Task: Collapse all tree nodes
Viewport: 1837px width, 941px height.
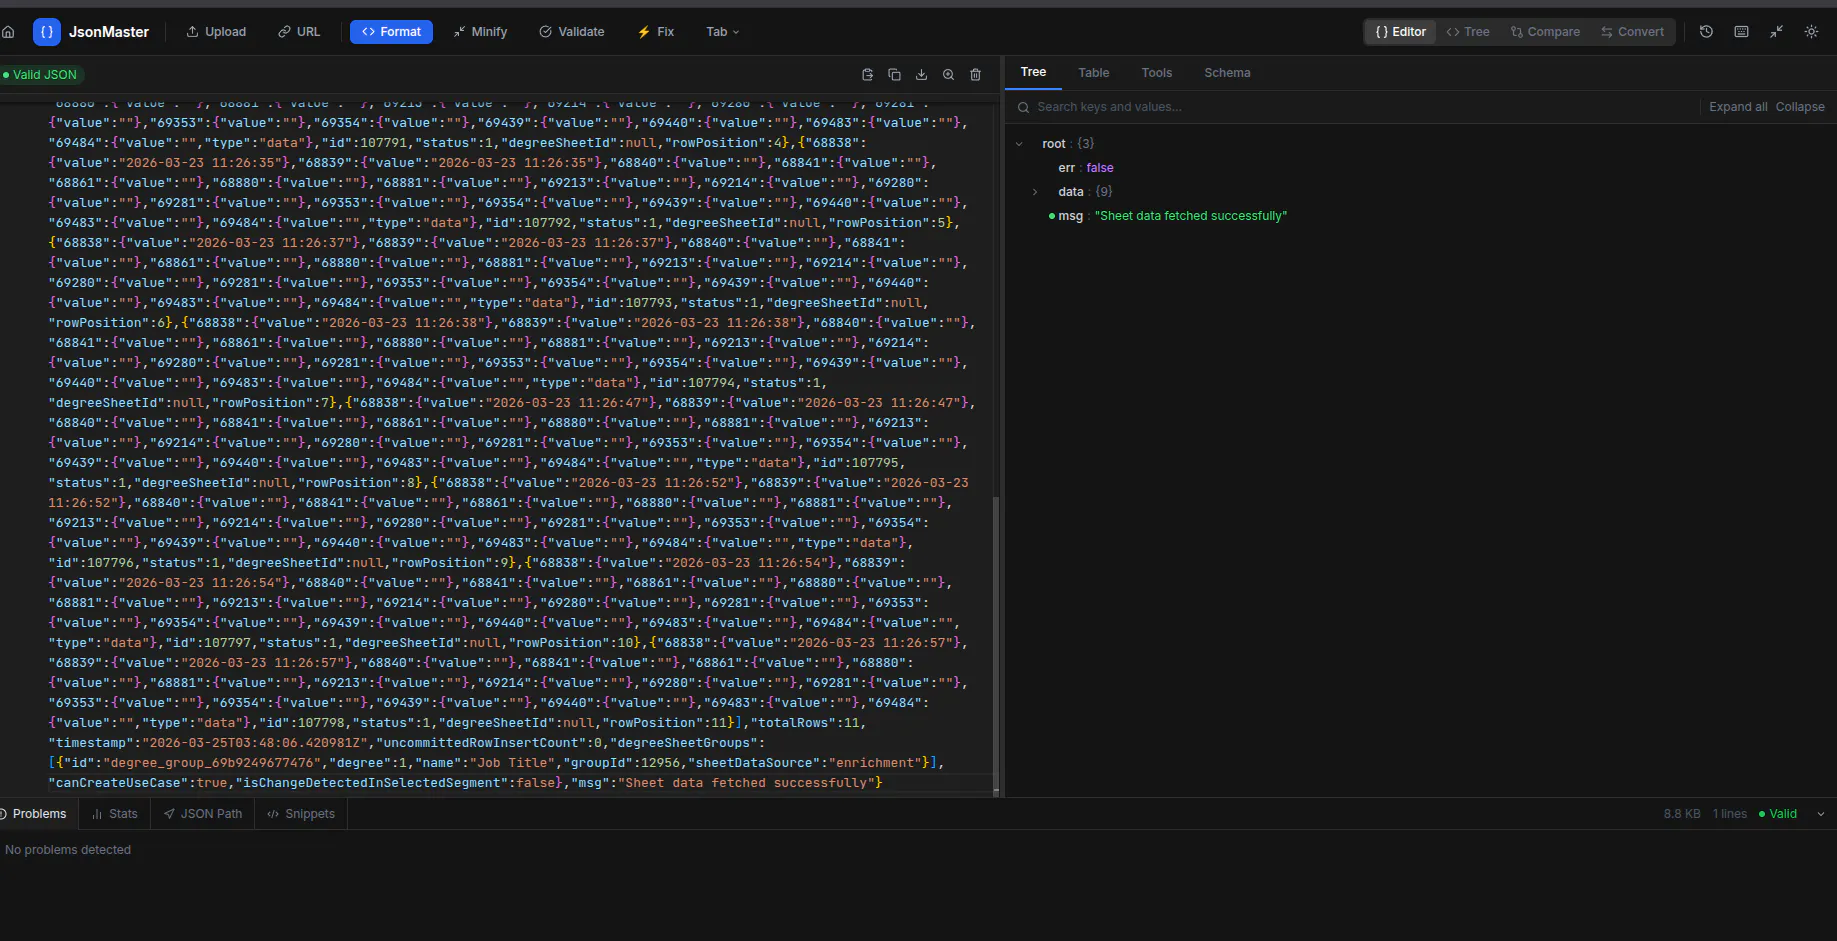Action: (1800, 107)
